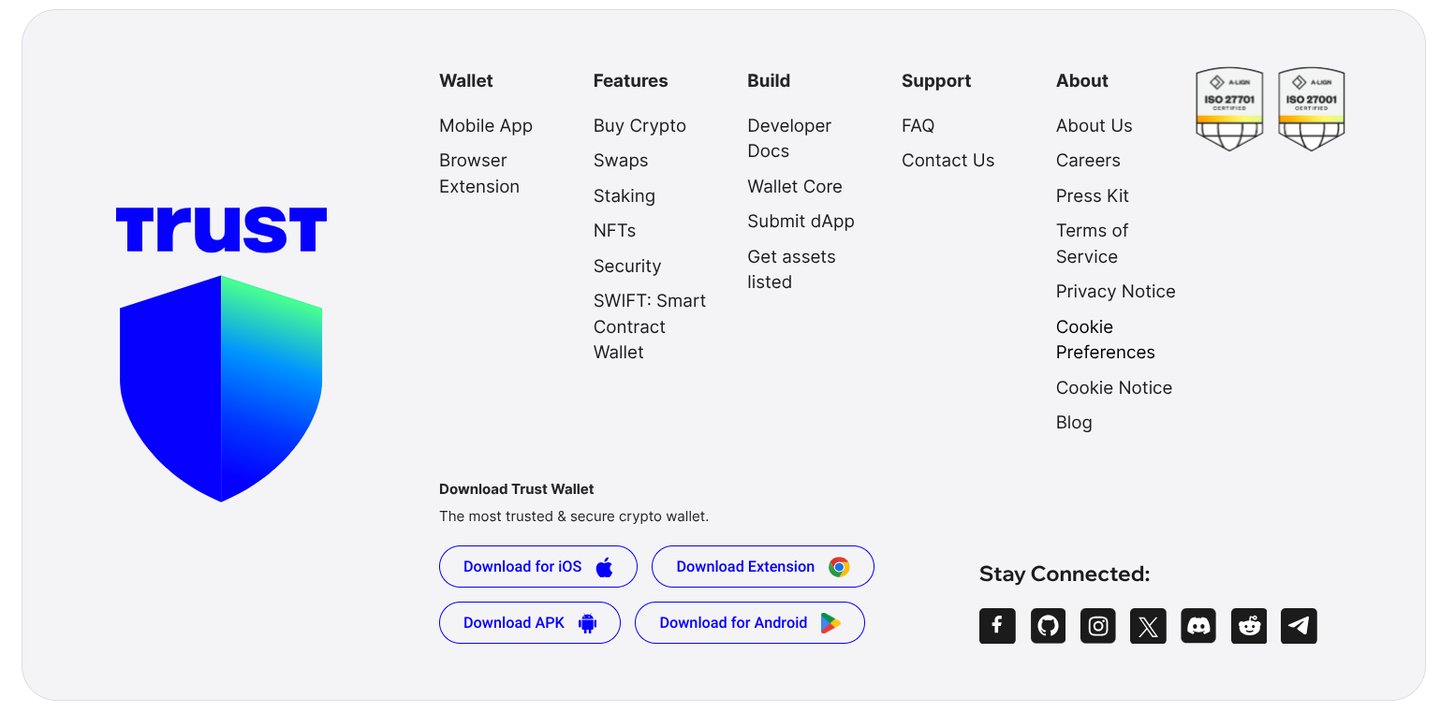Open the Buy Crypto link
Viewport: 1440px width, 709px height.
(x=639, y=126)
